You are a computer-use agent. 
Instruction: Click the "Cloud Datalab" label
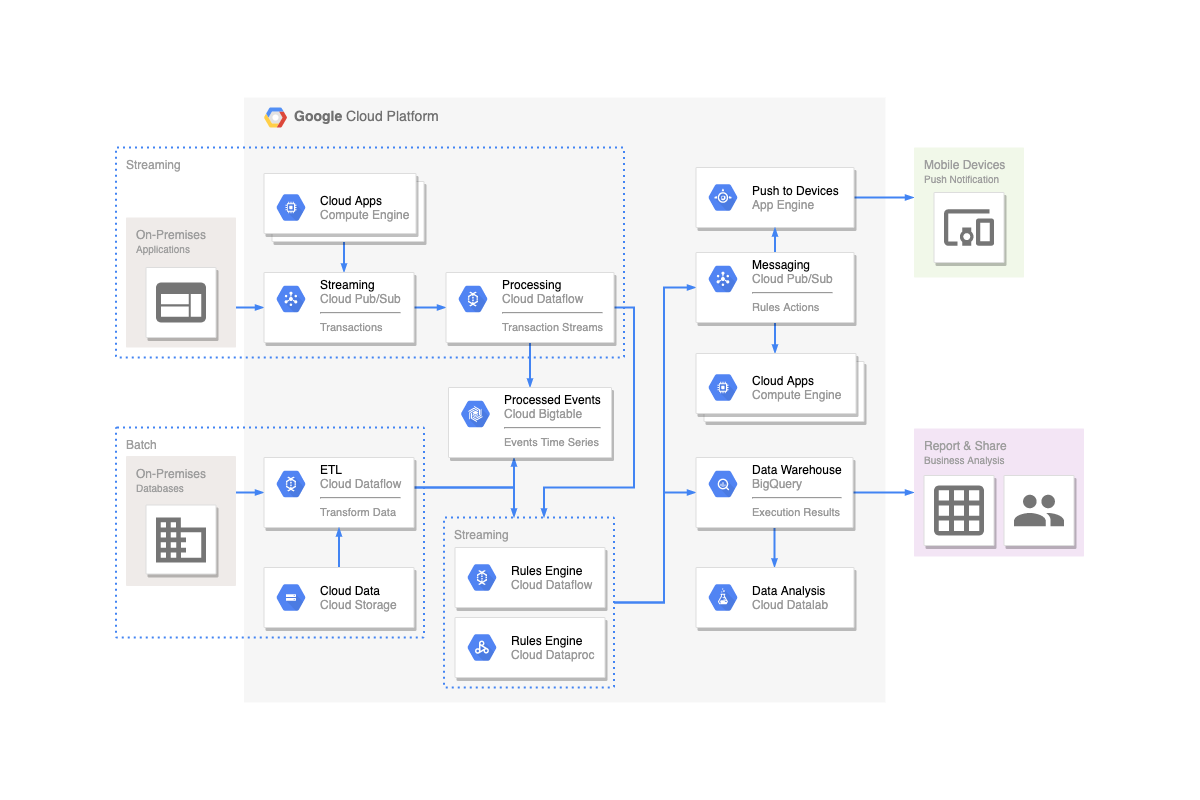pyautogui.click(x=789, y=605)
